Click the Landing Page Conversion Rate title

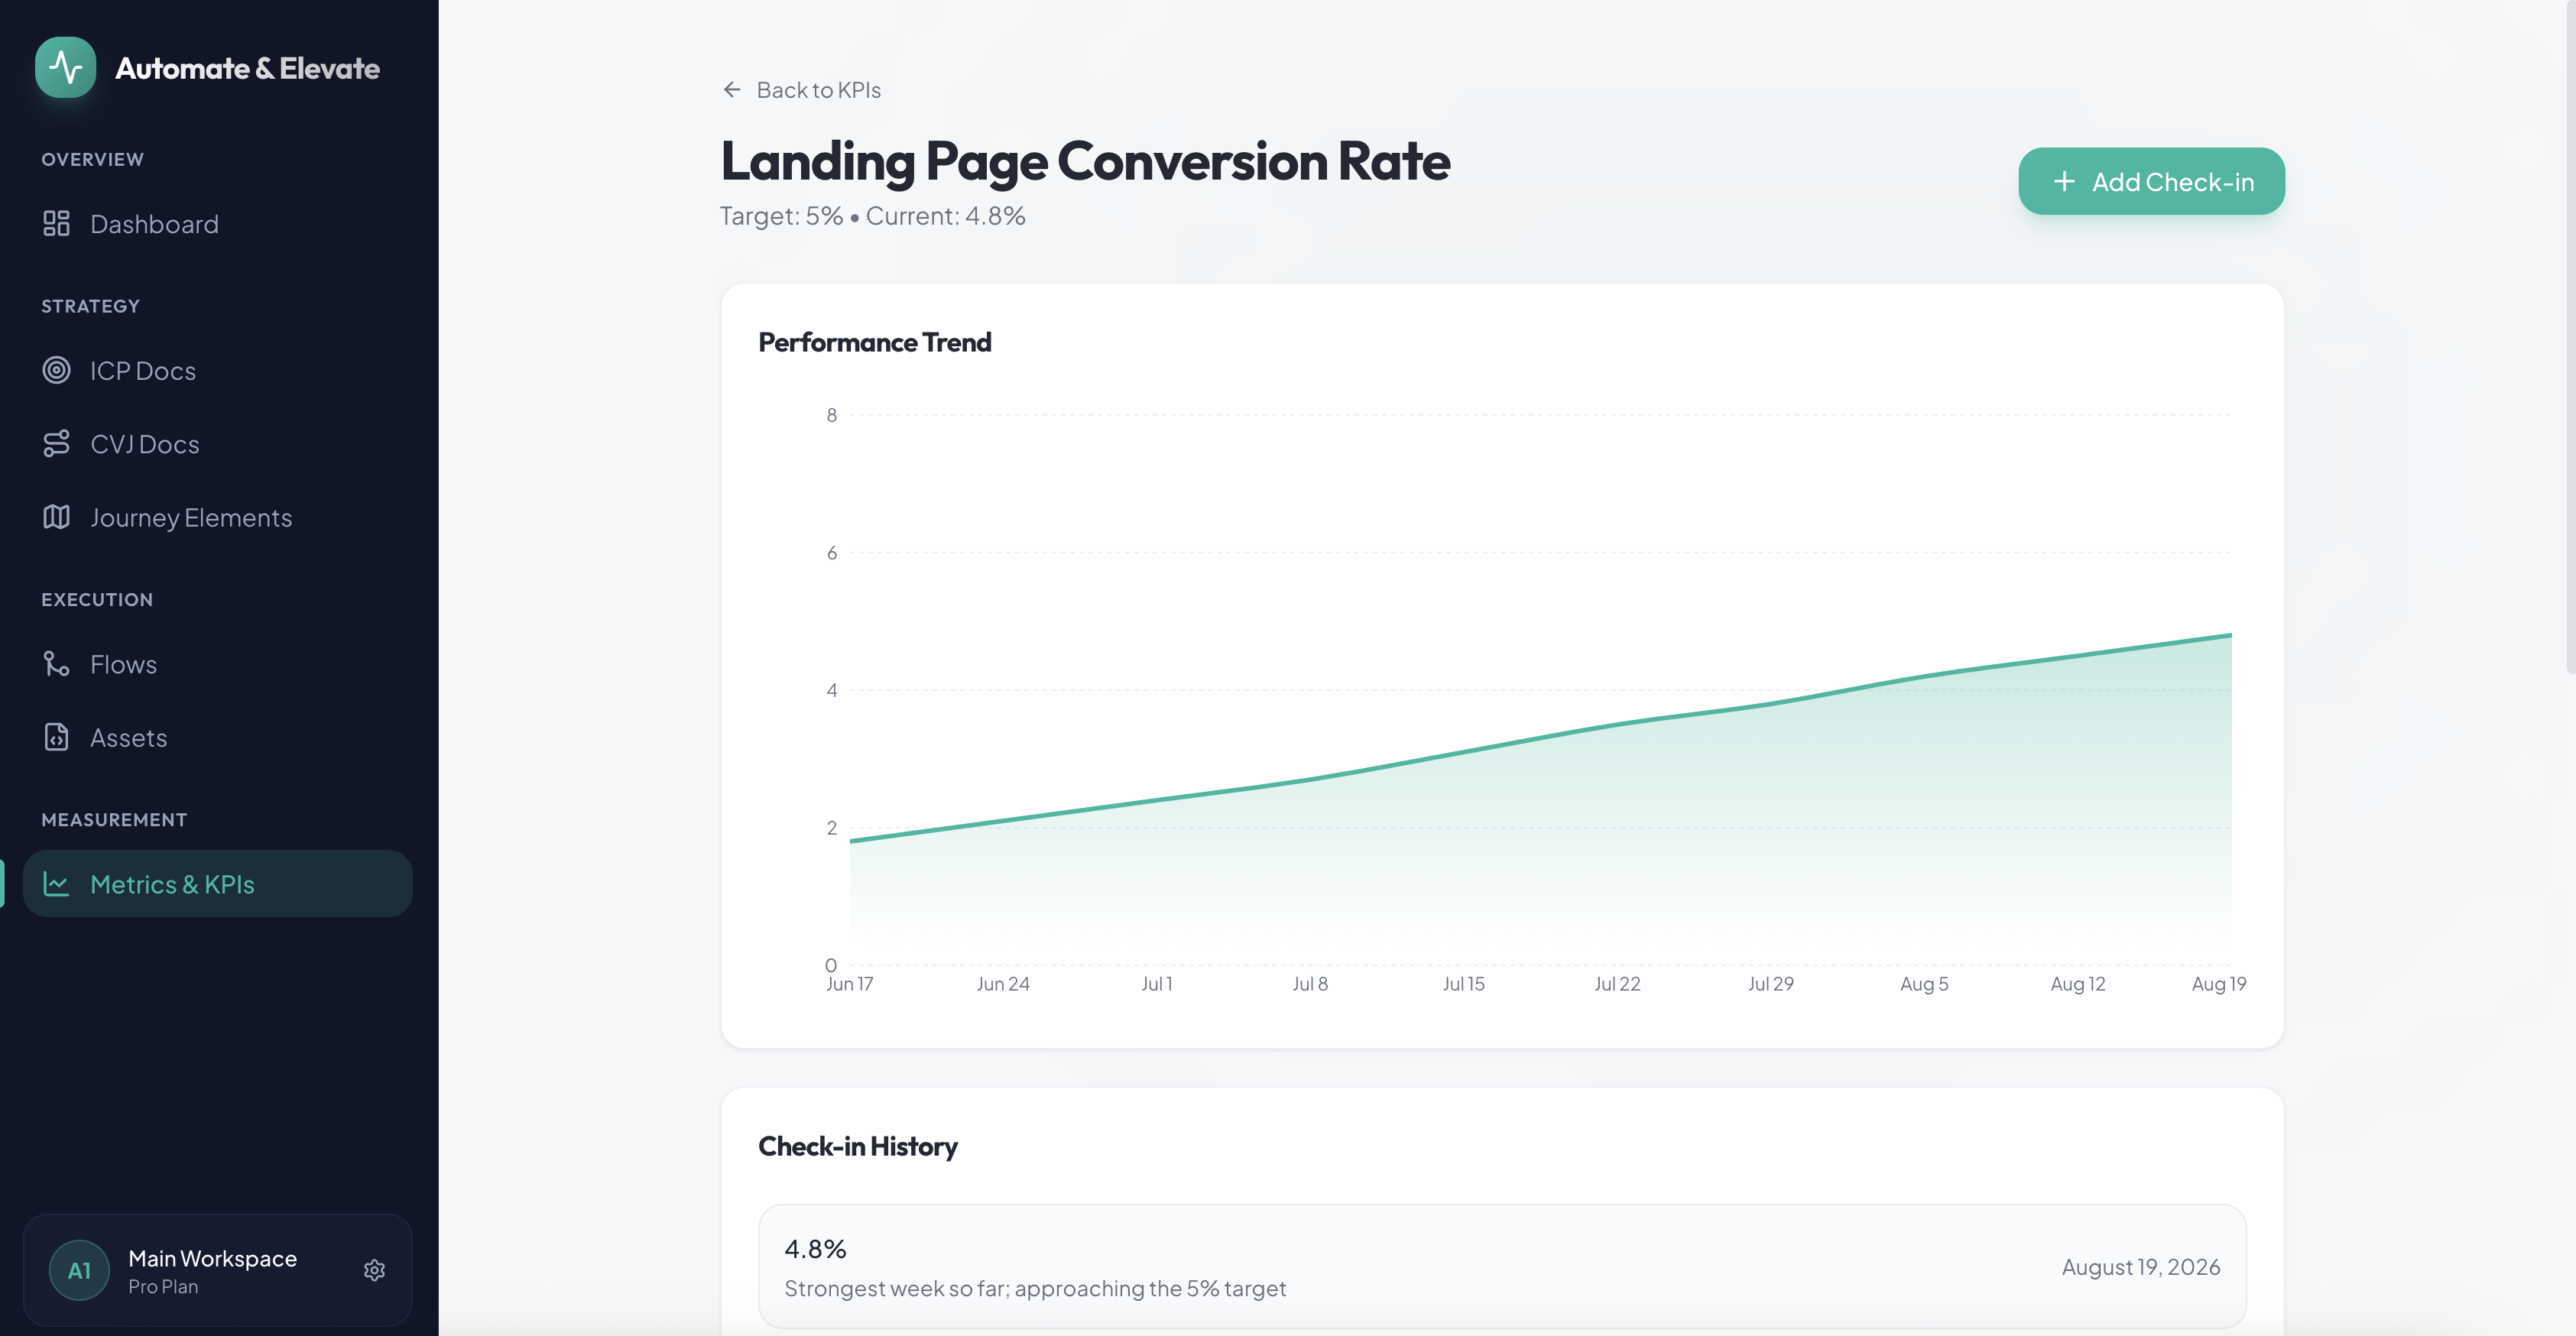pyautogui.click(x=1085, y=161)
